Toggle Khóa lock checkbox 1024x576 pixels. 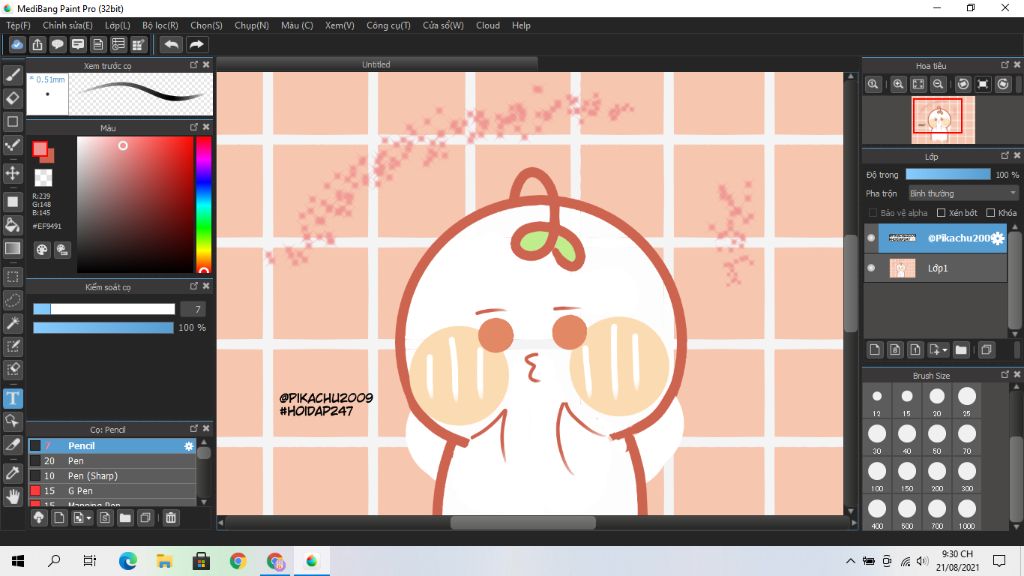(990, 213)
